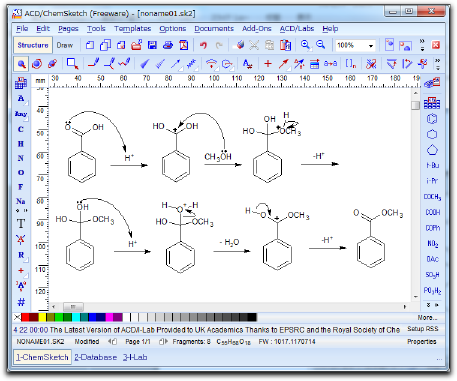The image size is (457, 381).
Task: Click the Print icon
Action: click(168, 45)
